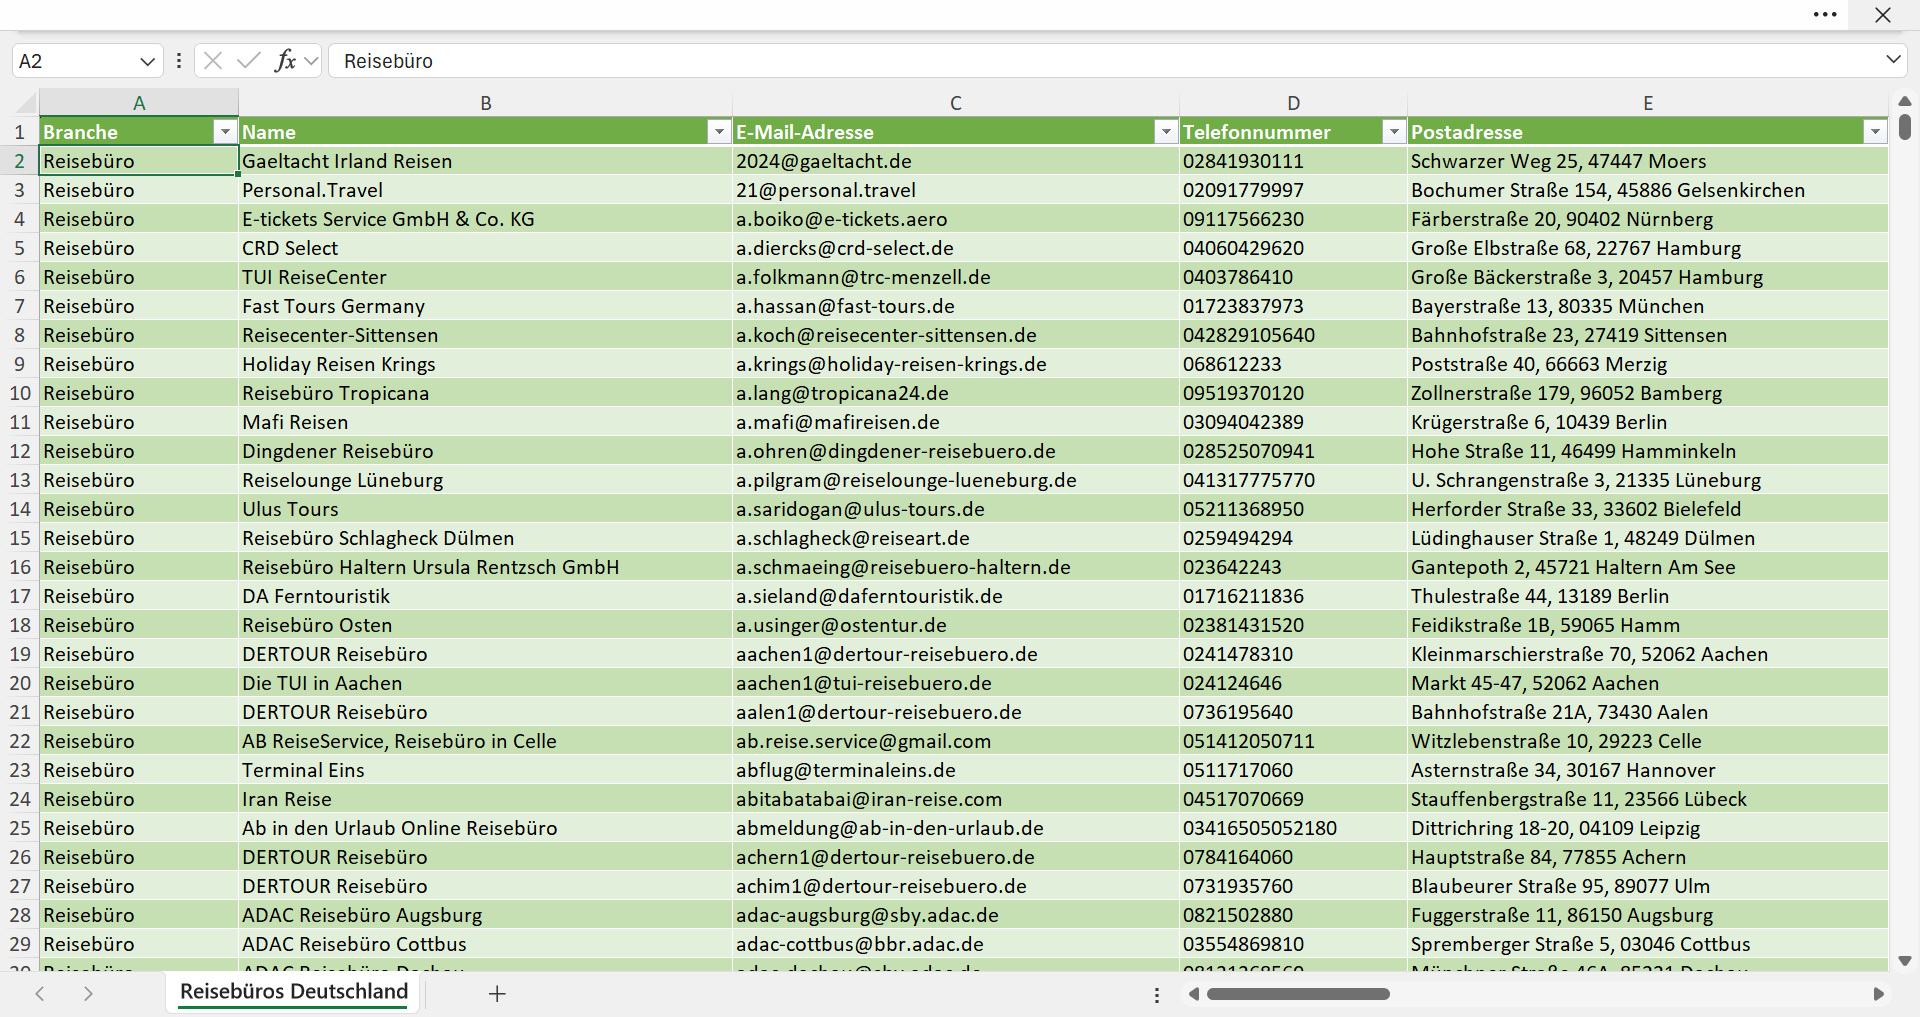Click the address Große Bäckerstraße 3, 20457 Hamburg
Image resolution: width=1920 pixels, height=1017 pixels.
(1648, 277)
